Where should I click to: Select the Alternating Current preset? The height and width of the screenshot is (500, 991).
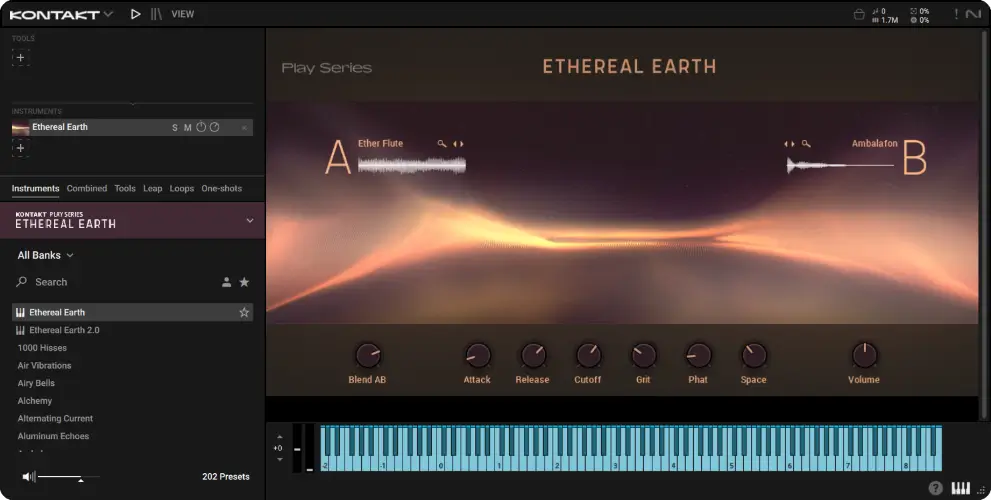point(55,418)
